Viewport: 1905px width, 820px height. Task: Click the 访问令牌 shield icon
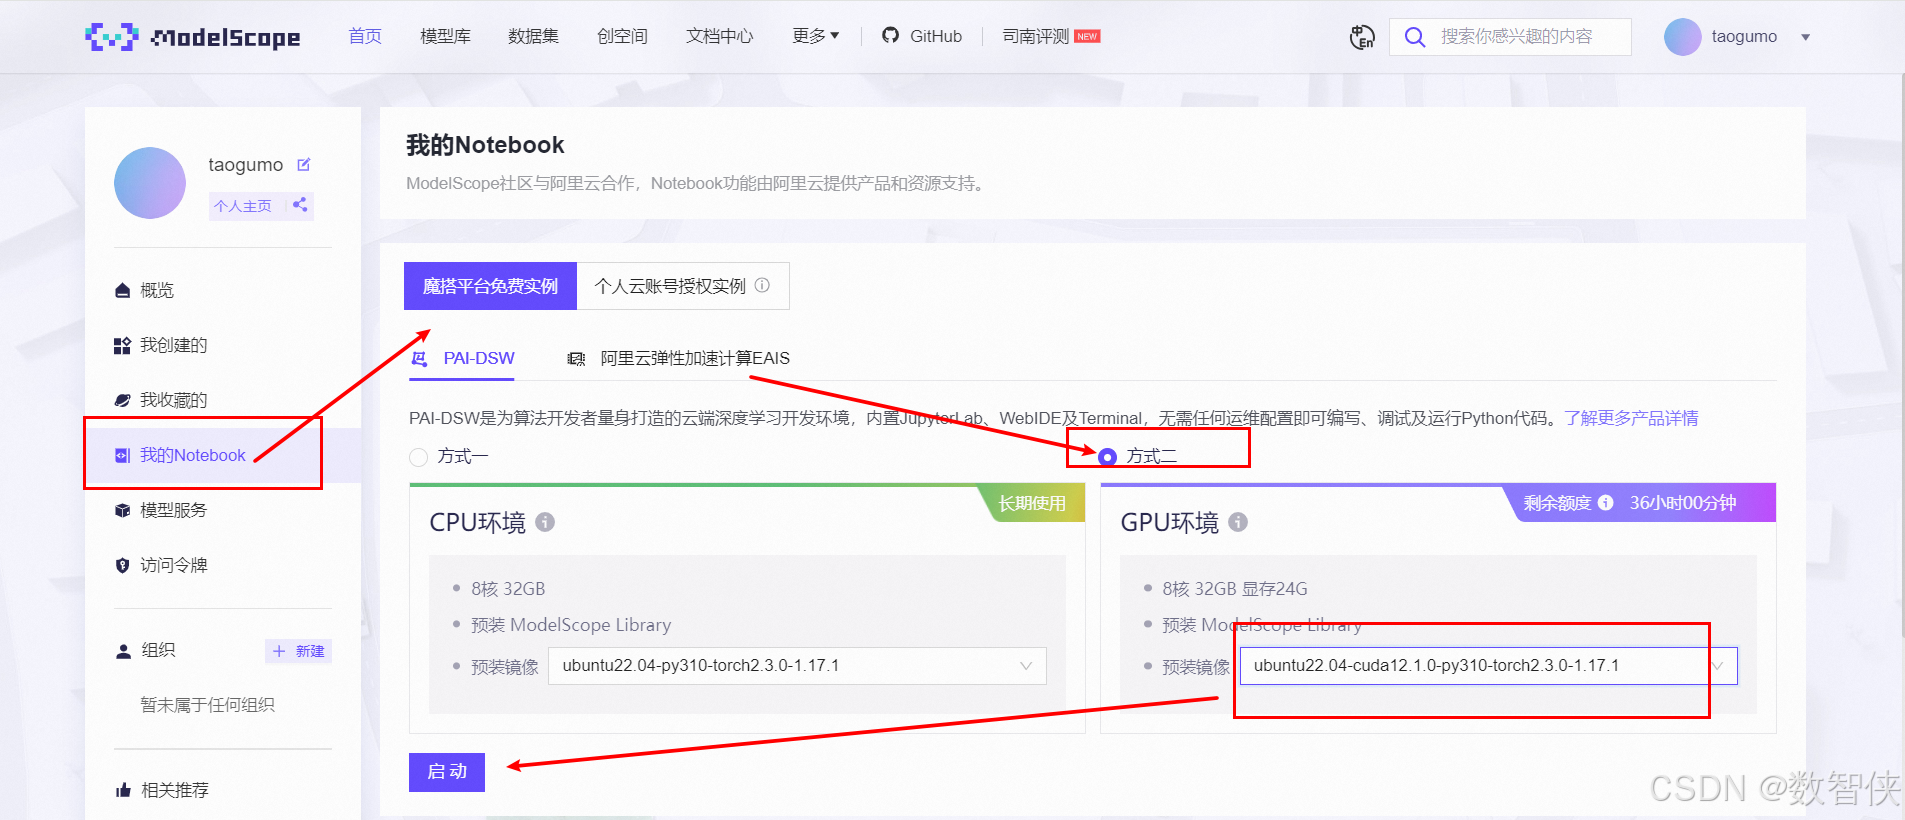click(123, 565)
